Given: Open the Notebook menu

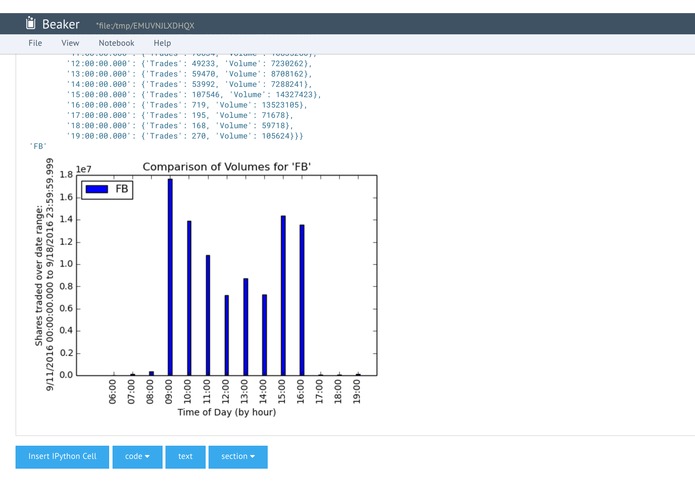Looking at the screenshot, I should (116, 43).
